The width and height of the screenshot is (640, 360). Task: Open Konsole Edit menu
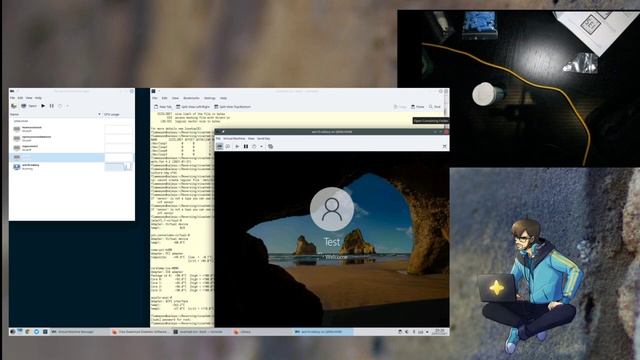(164, 98)
